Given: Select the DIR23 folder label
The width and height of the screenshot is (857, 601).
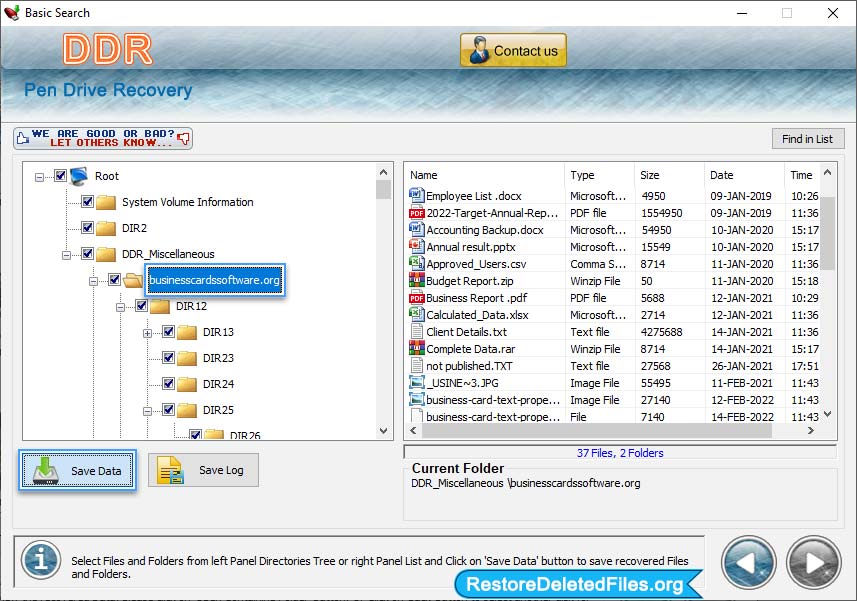Looking at the screenshot, I should pos(218,358).
